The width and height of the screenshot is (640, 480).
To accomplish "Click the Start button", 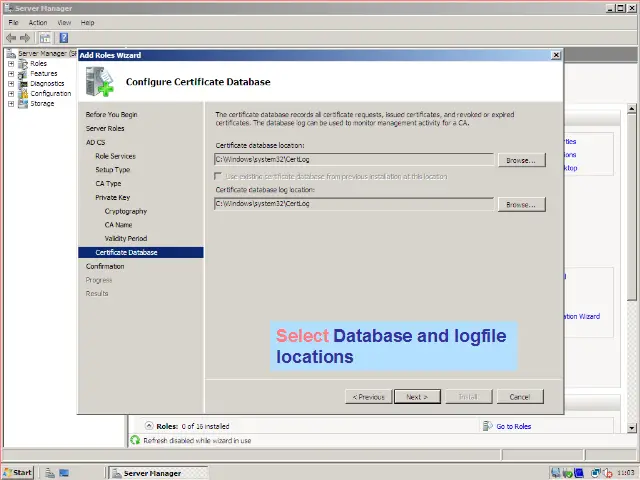I will pyautogui.click(x=18, y=473).
